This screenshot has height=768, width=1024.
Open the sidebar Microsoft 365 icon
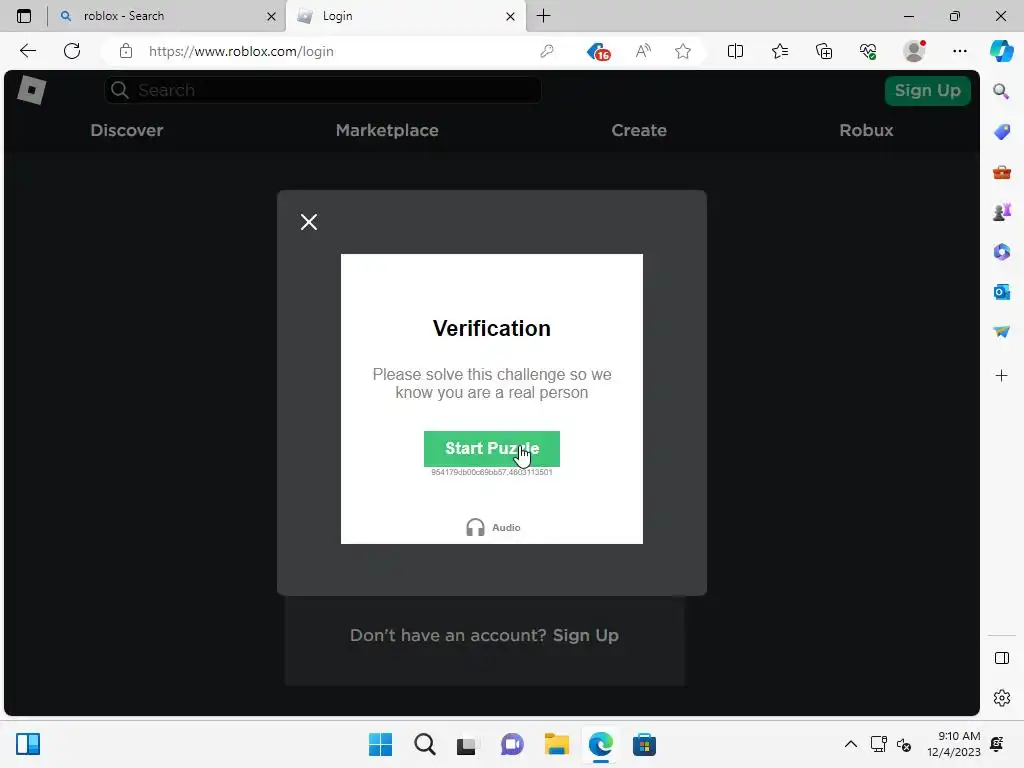[x=1001, y=252]
